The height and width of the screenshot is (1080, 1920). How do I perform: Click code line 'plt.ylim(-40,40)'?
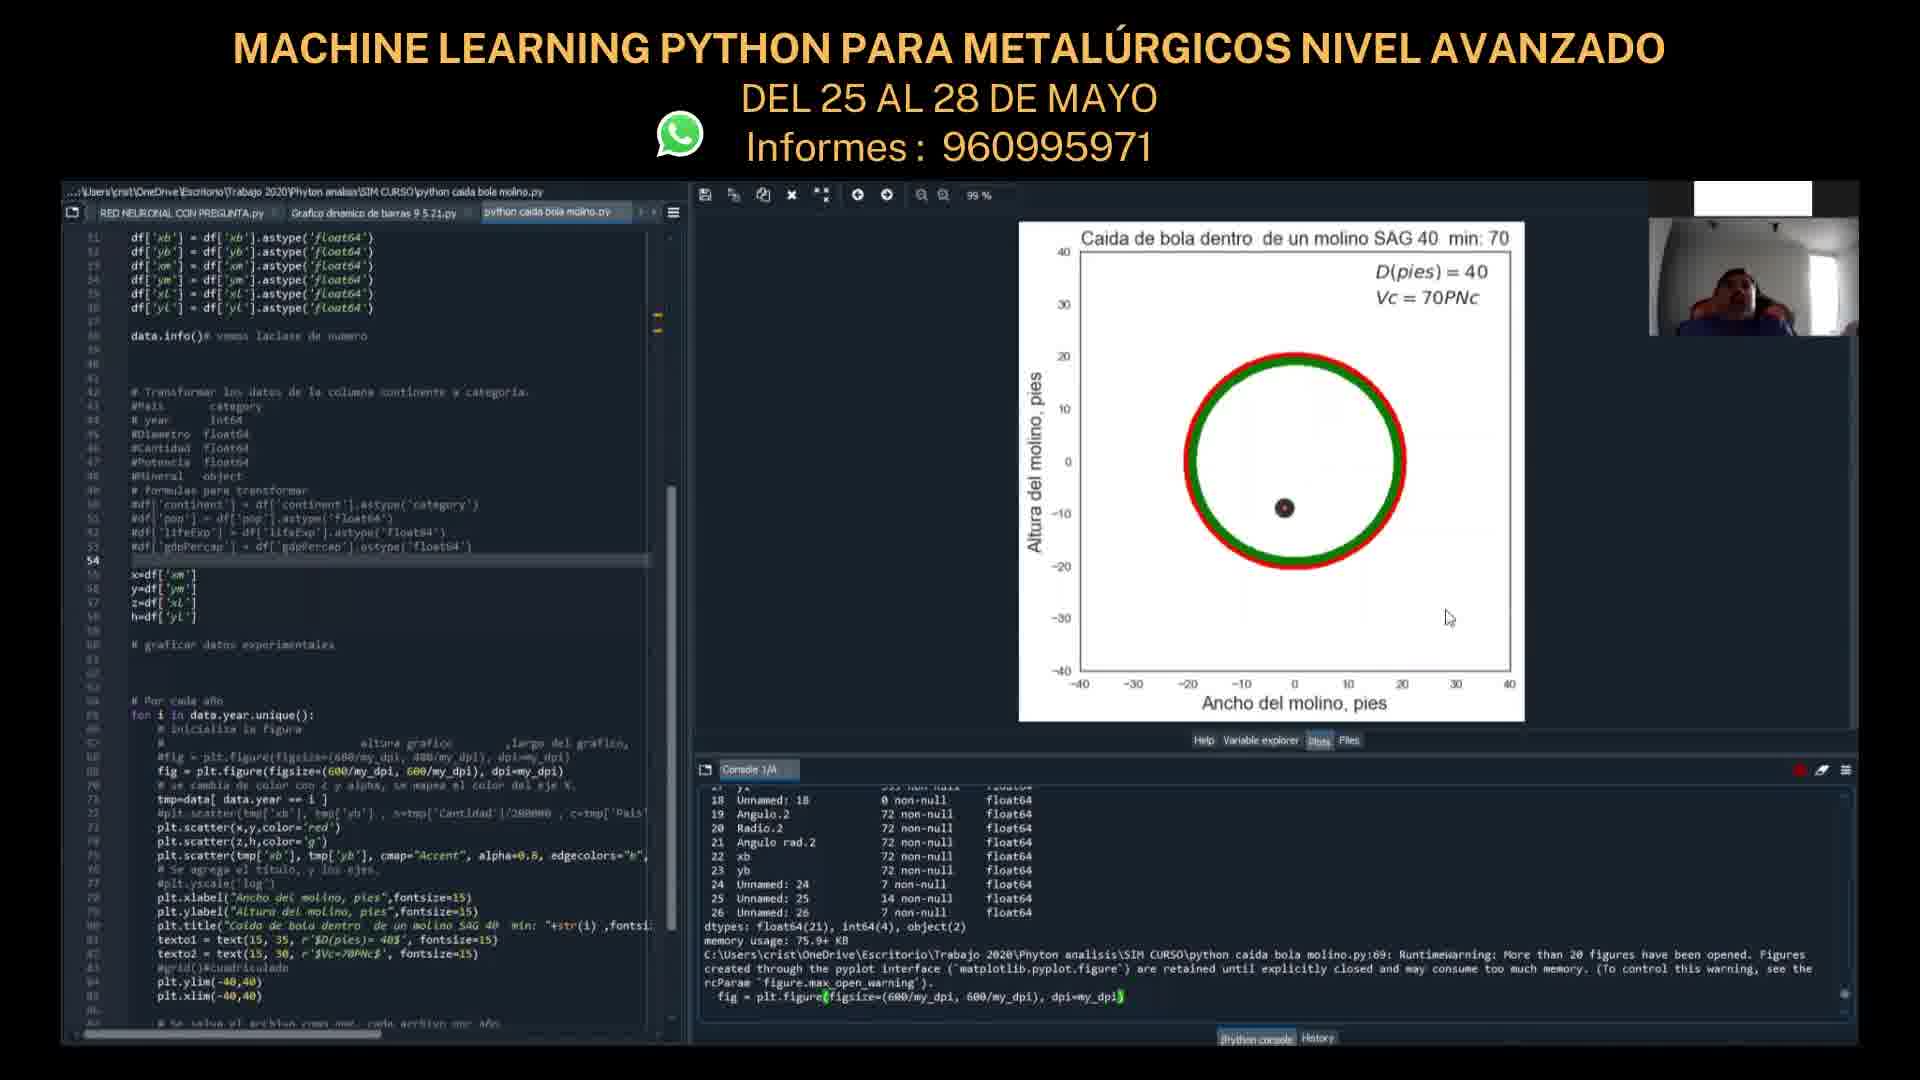pyautogui.click(x=209, y=982)
